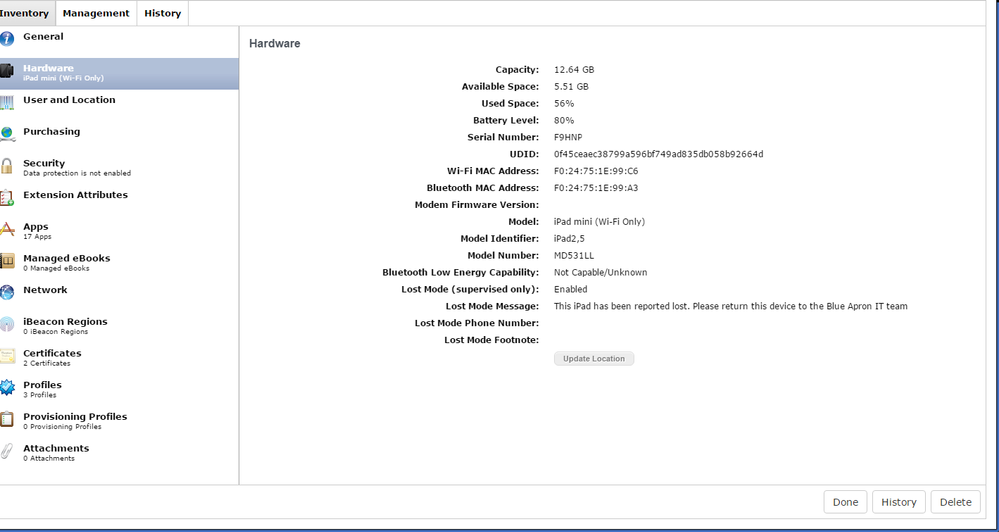Click the Wi-Fi MAC address F0:24:75:1E:99:C6
999x532 pixels.
[x=596, y=171]
